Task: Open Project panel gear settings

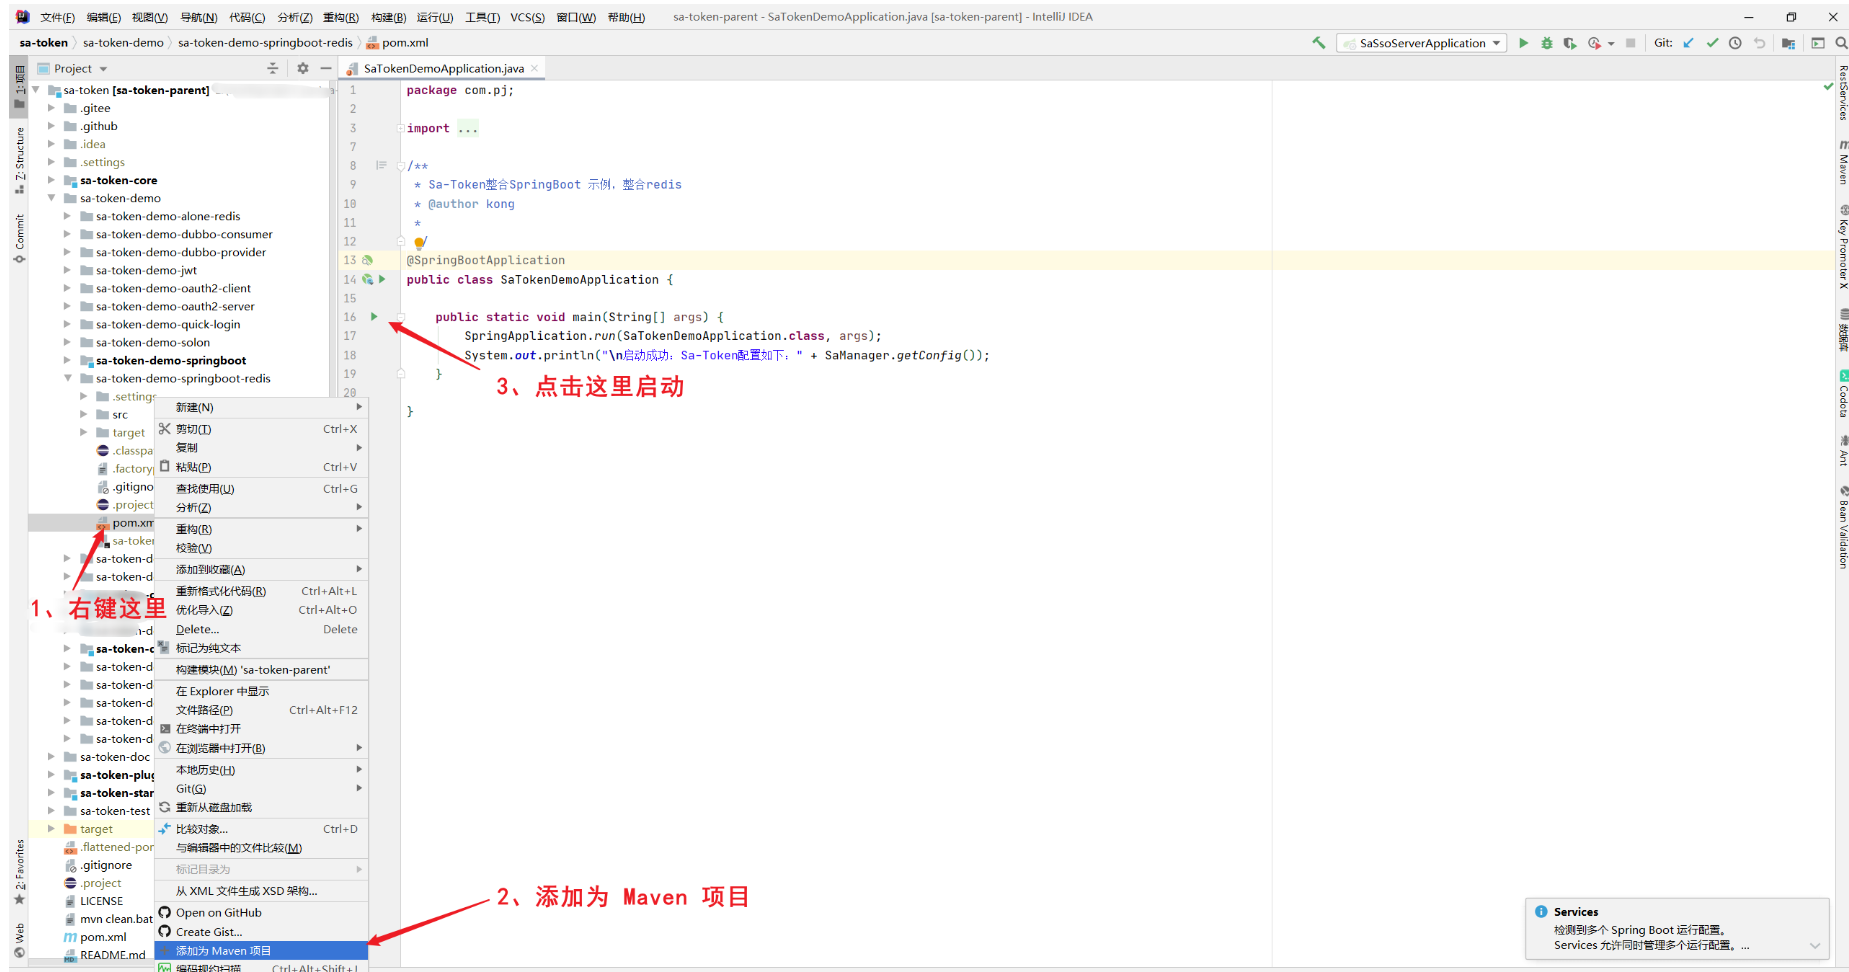Action: click(x=303, y=68)
